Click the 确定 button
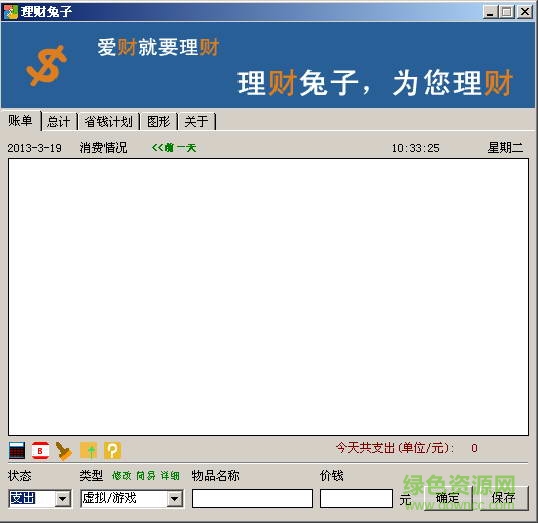Viewport: 538px width, 524px height. pyautogui.click(x=448, y=498)
